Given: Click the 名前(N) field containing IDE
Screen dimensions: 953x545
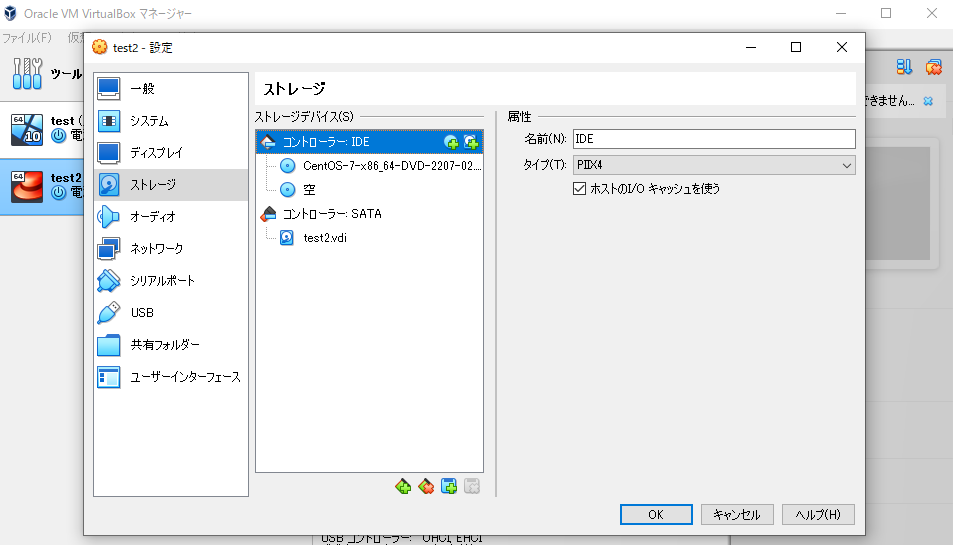Looking at the screenshot, I should click(x=714, y=139).
